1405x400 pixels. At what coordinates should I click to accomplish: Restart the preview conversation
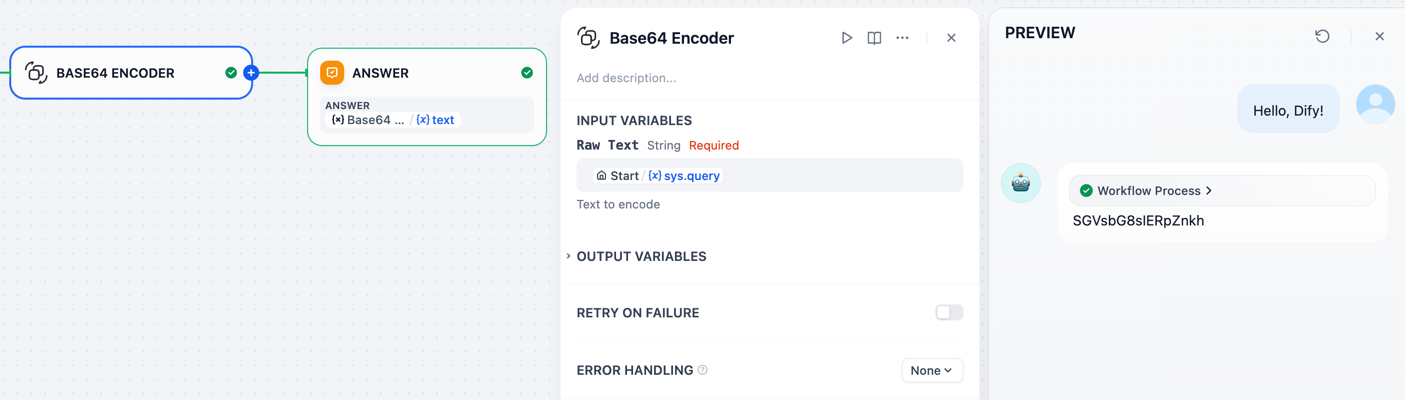point(1322,36)
